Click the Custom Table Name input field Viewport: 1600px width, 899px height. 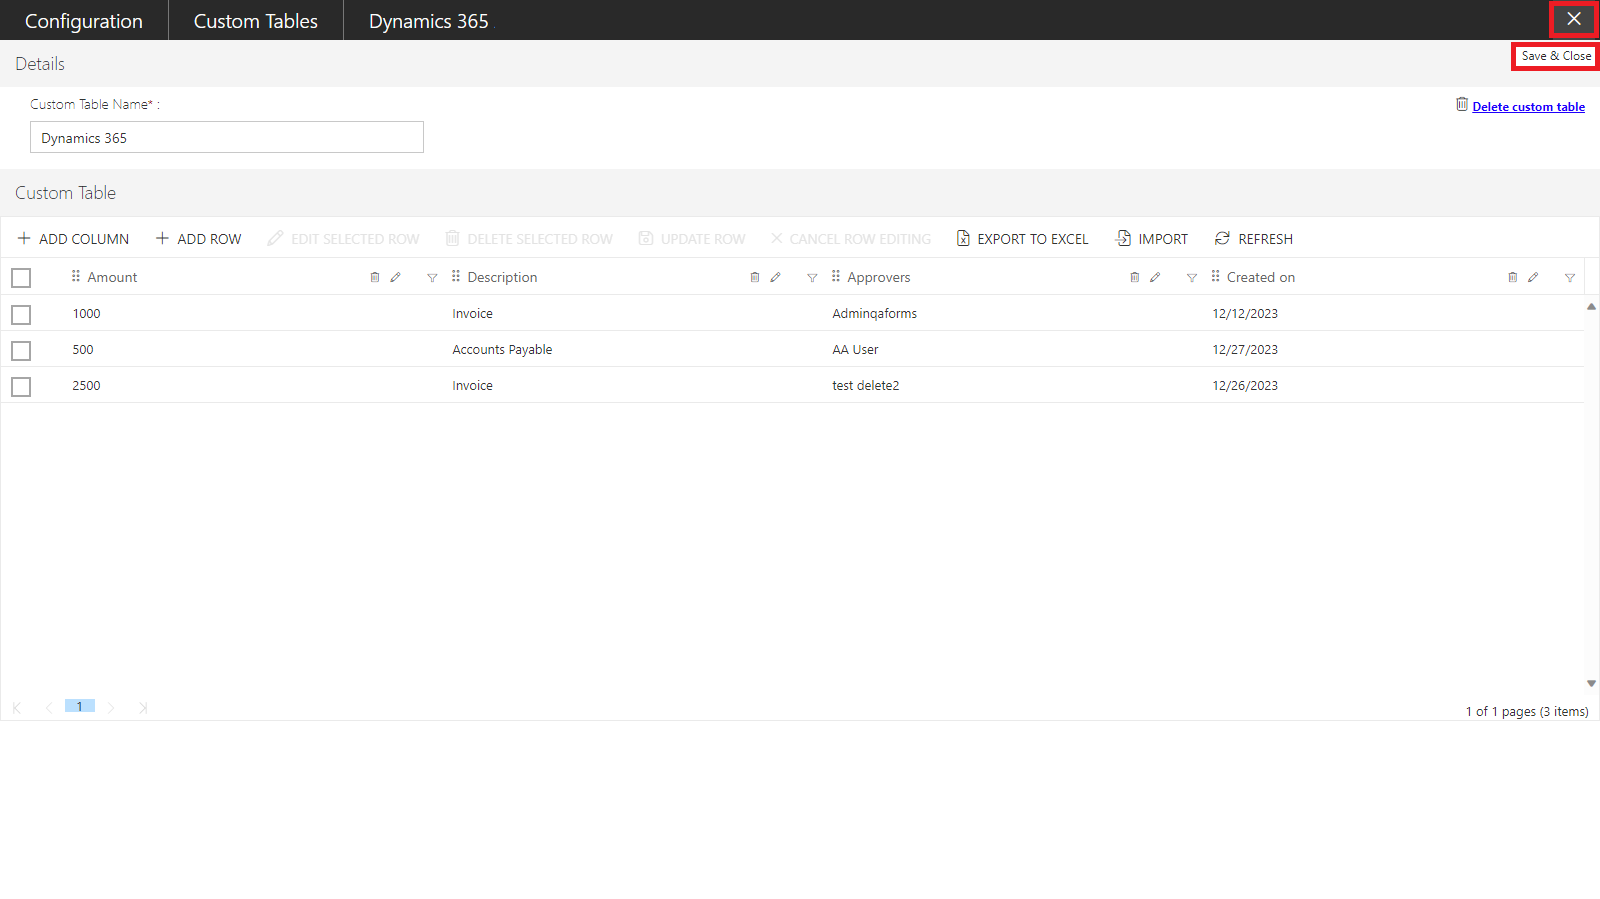227,137
